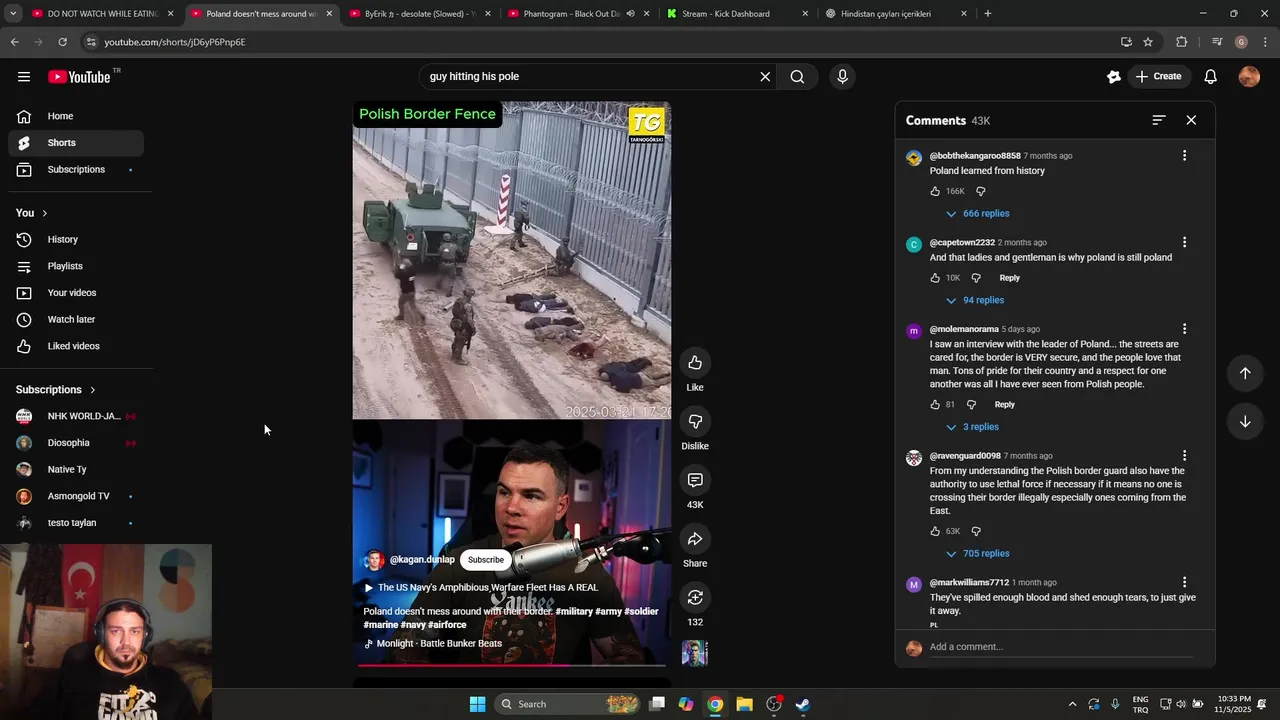This screenshot has width=1280, height=720.
Task: Open options for markwilliams7712's comment
Action: (x=1184, y=582)
